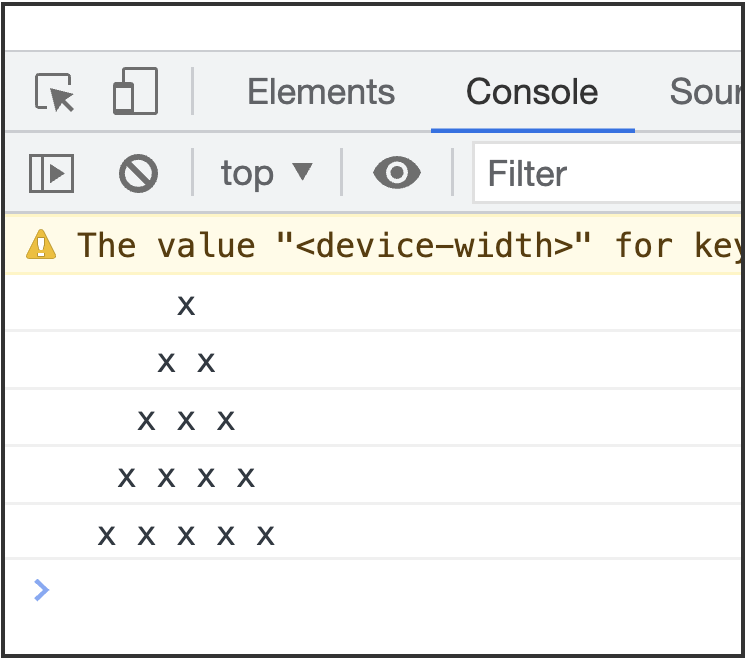
Task: Select the console row with three x's
Action: pyautogui.click(x=186, y=420)
